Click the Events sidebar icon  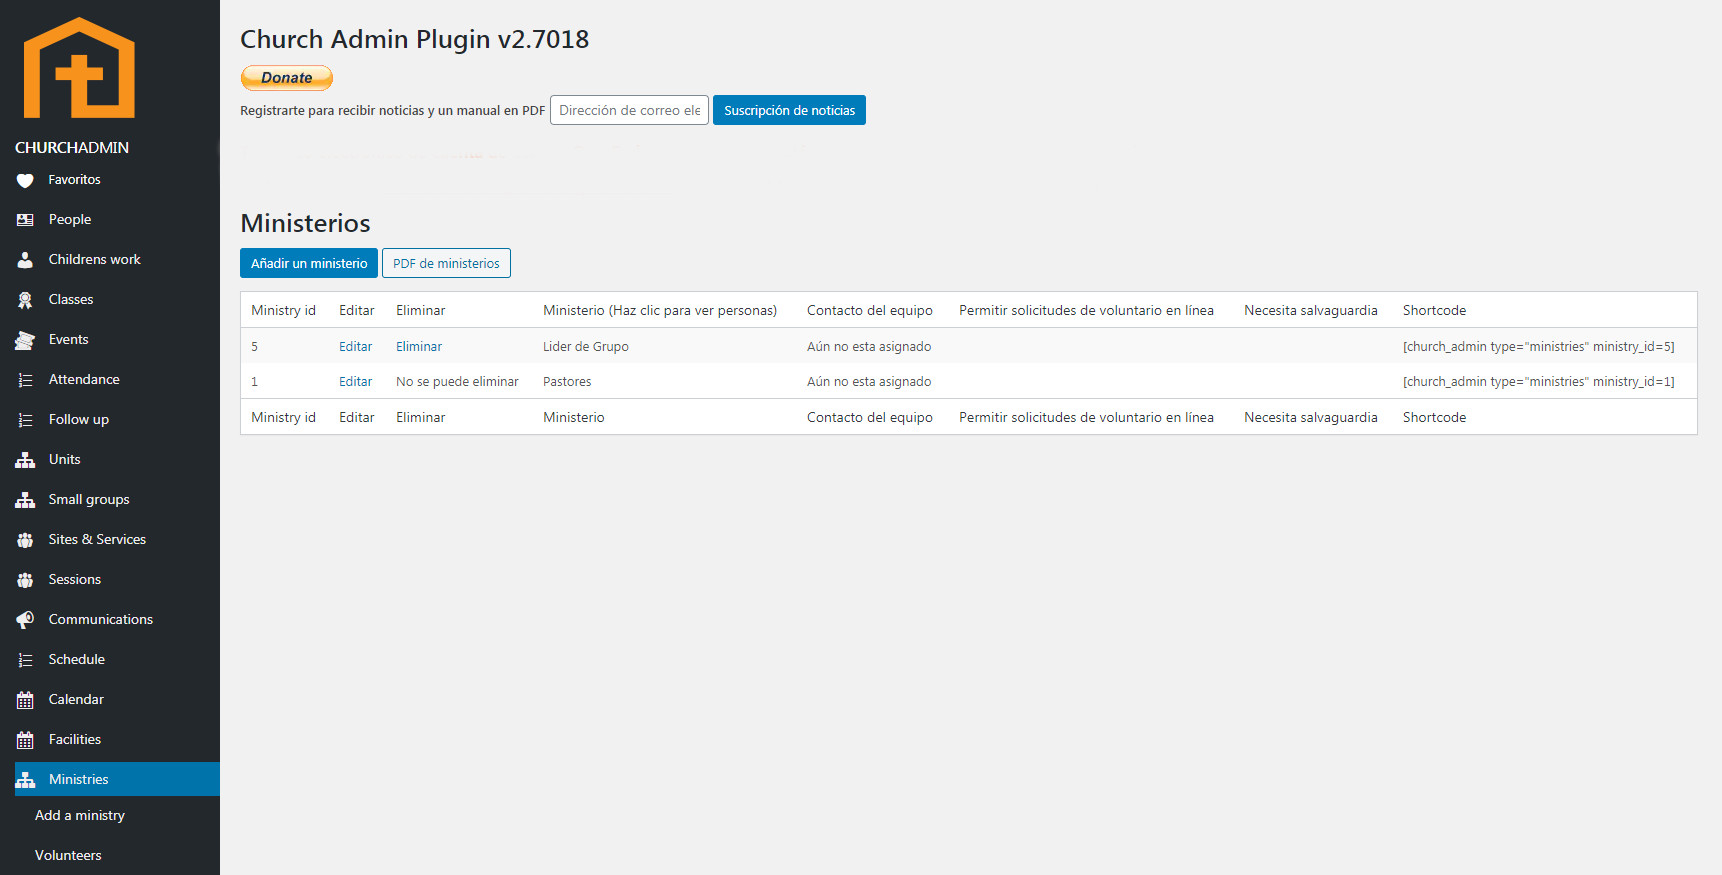tap(25, 340)
